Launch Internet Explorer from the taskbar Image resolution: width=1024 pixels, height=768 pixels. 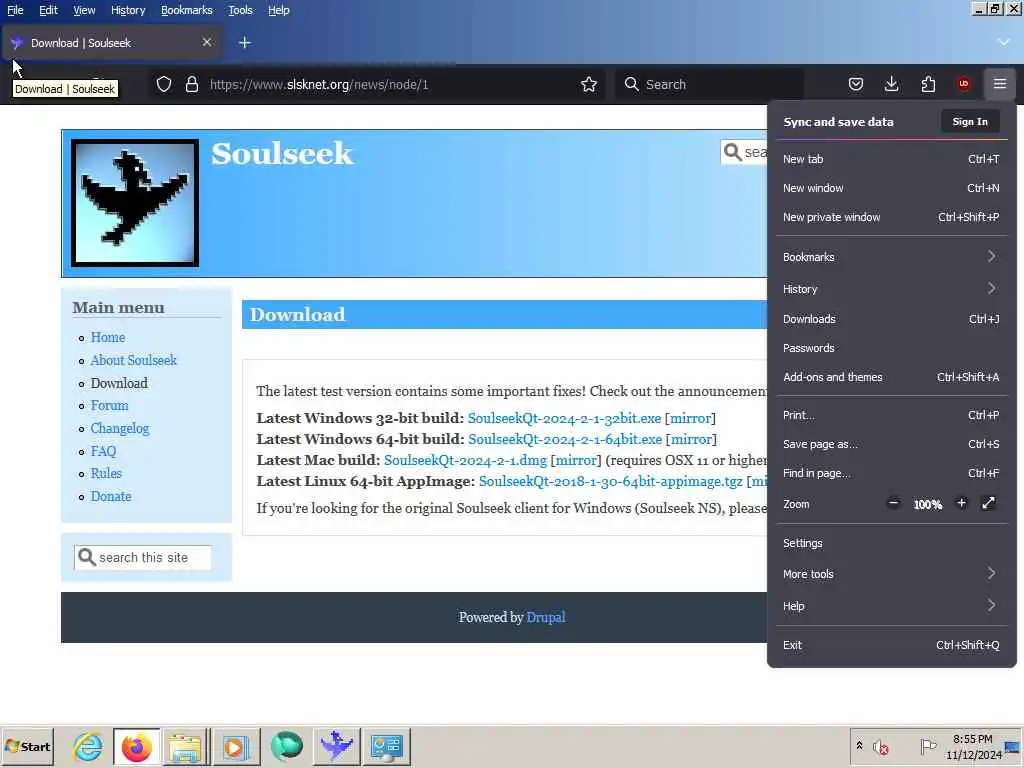pyautogui.click(x=88, y=746)
